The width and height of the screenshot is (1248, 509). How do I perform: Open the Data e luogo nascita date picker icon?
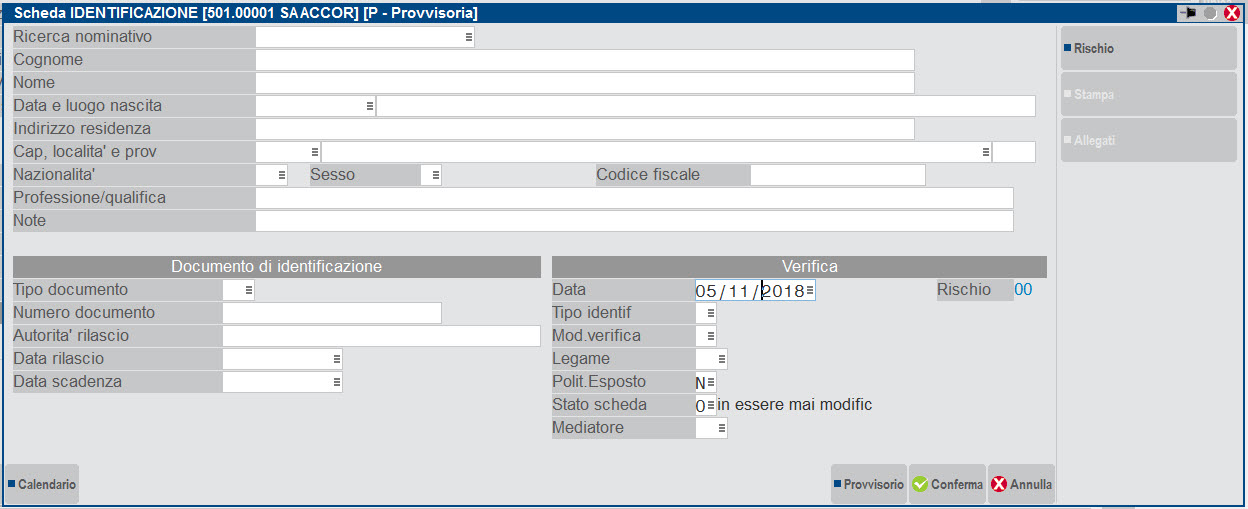point(369,106)
